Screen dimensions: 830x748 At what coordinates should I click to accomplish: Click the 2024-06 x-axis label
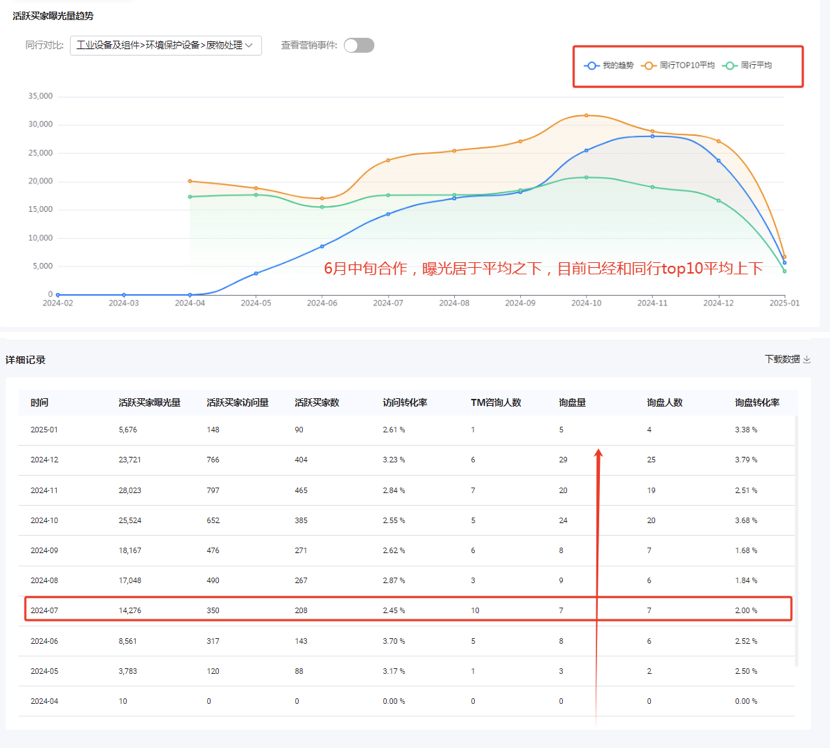point(322,303)
